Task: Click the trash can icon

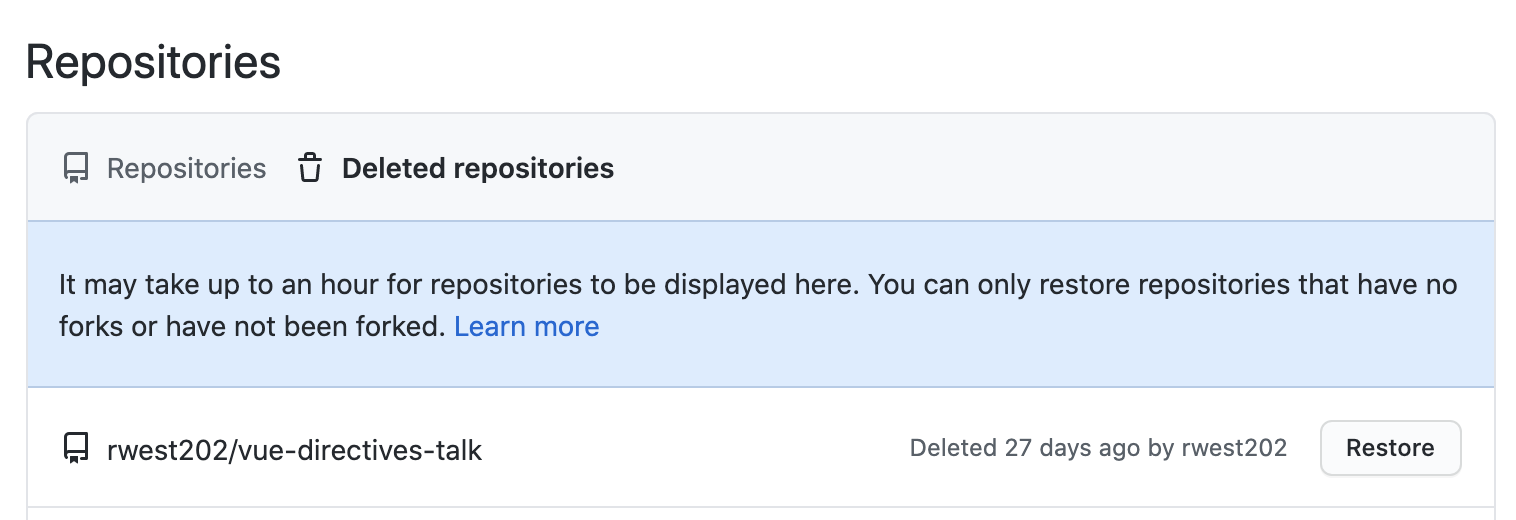Action: pos(310,168)
